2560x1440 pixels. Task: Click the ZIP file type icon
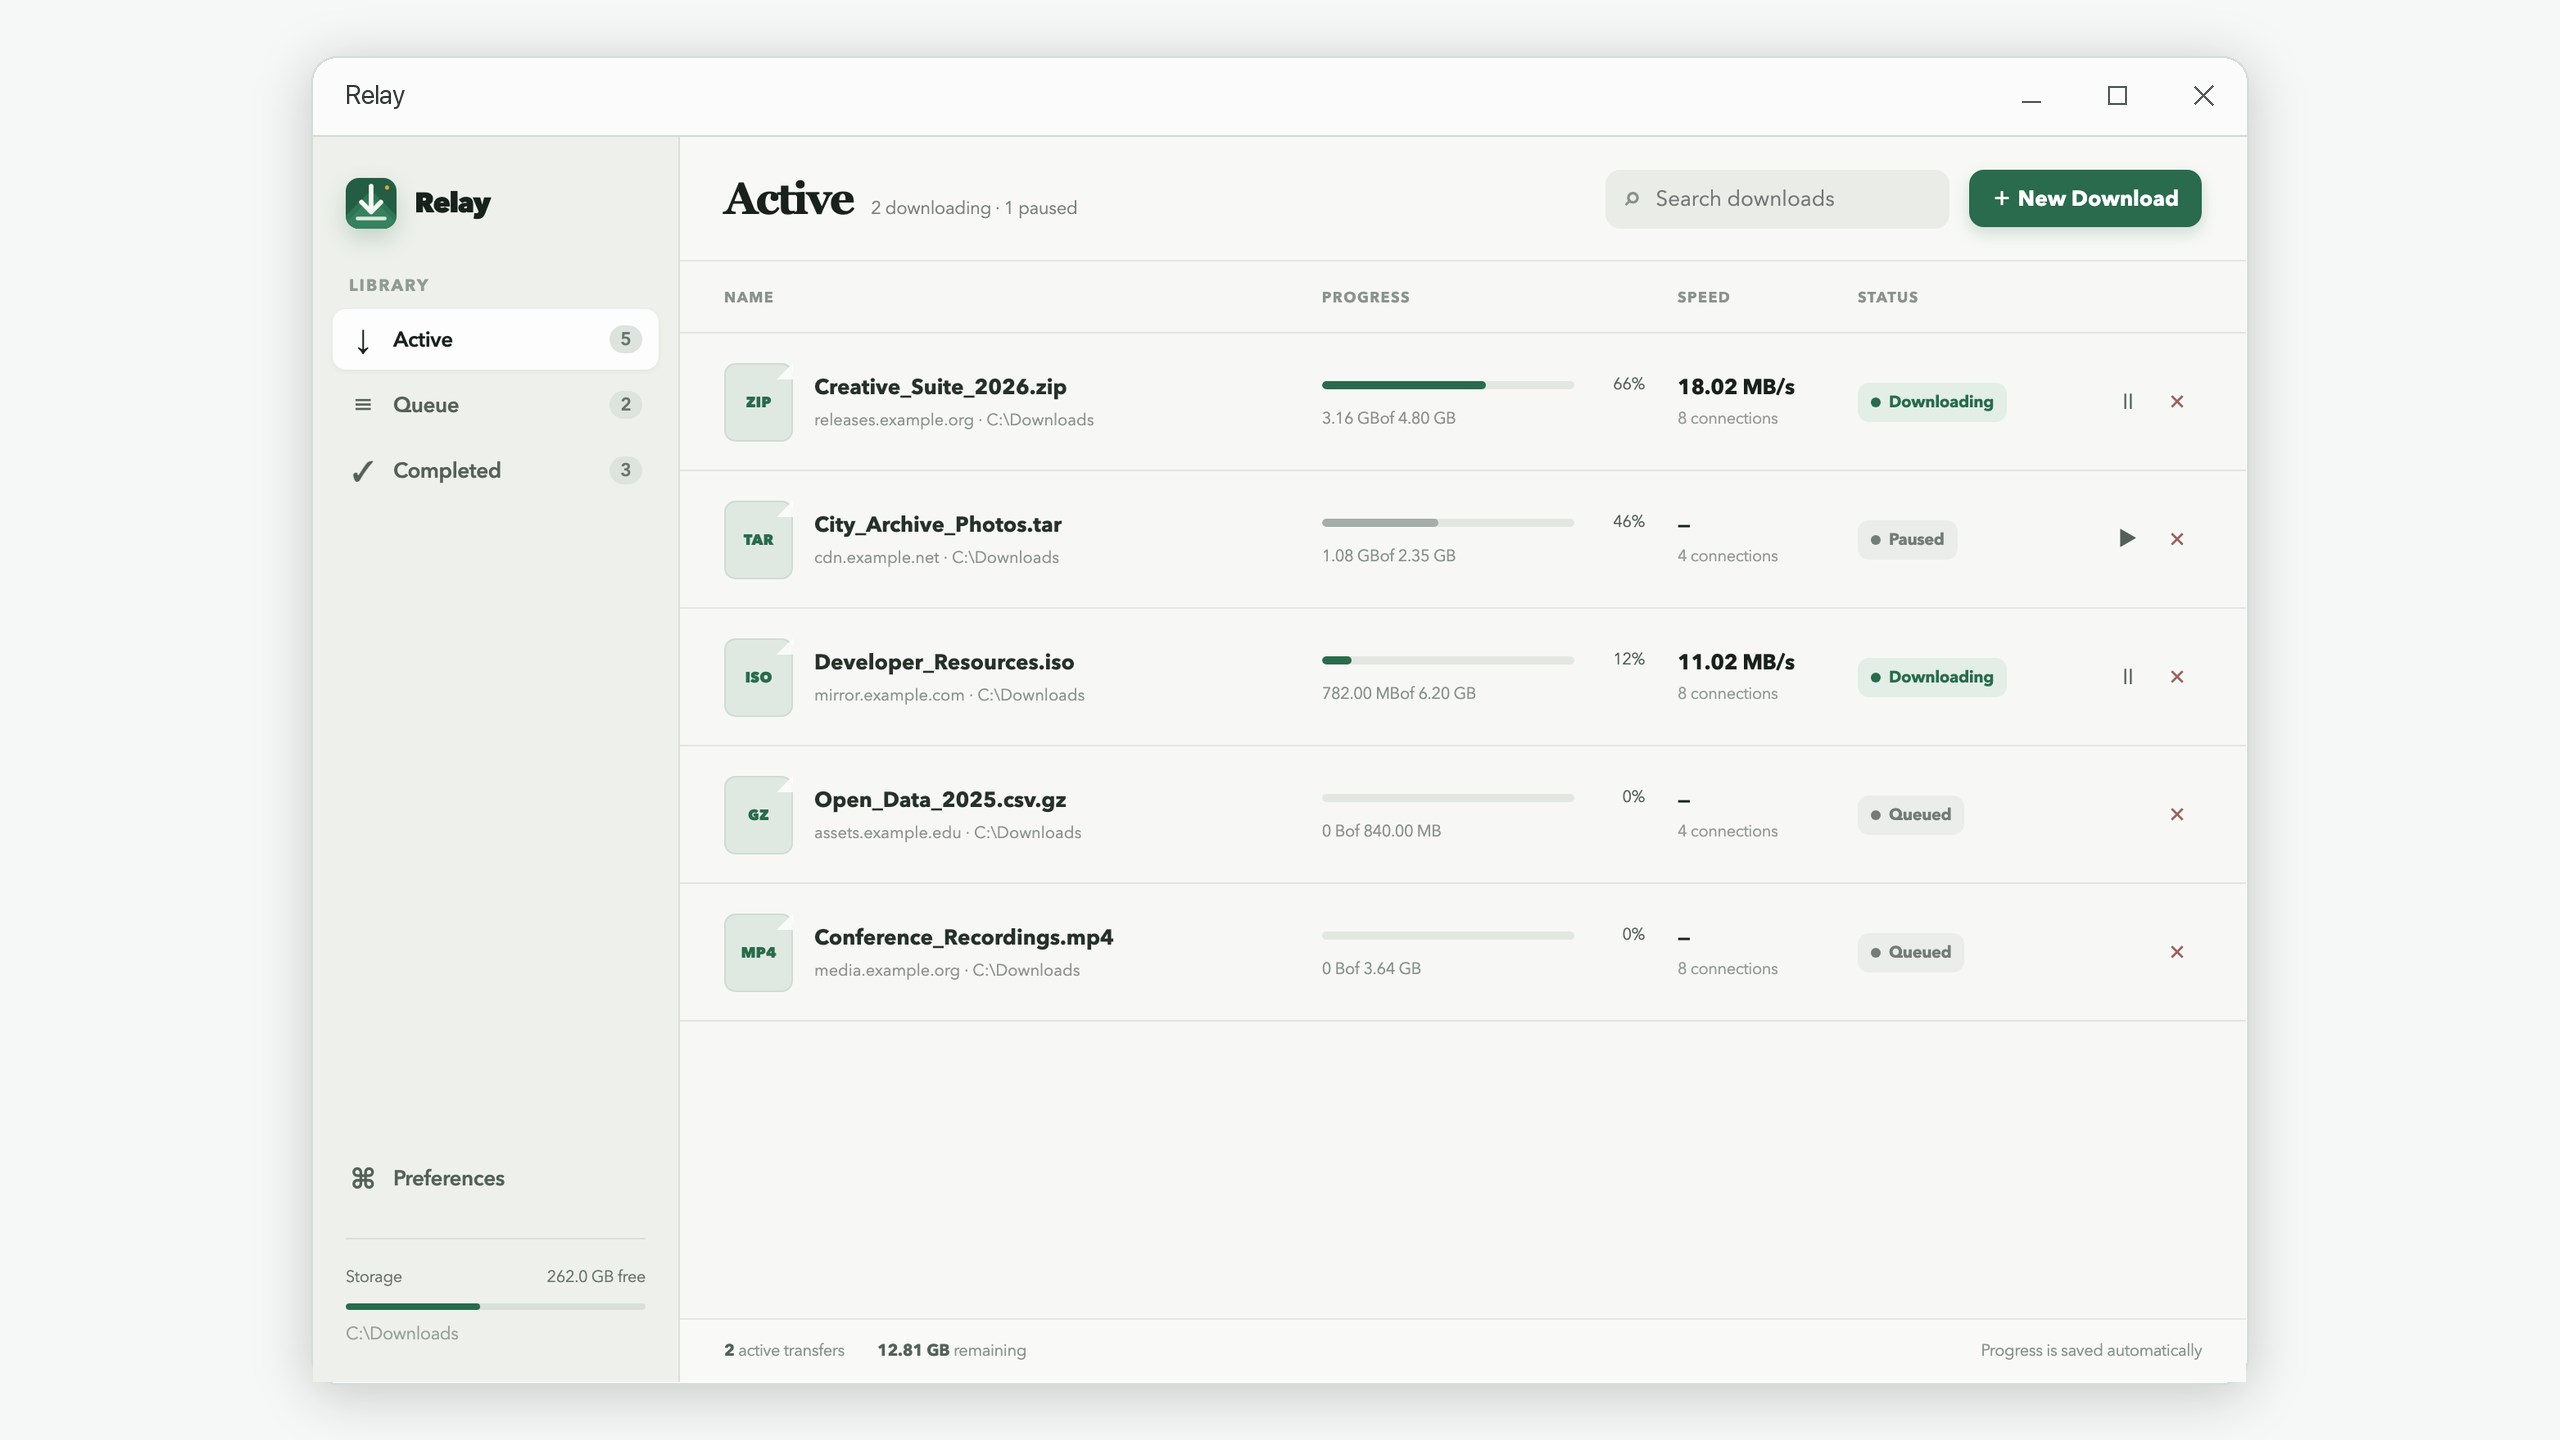pos(758,402)
